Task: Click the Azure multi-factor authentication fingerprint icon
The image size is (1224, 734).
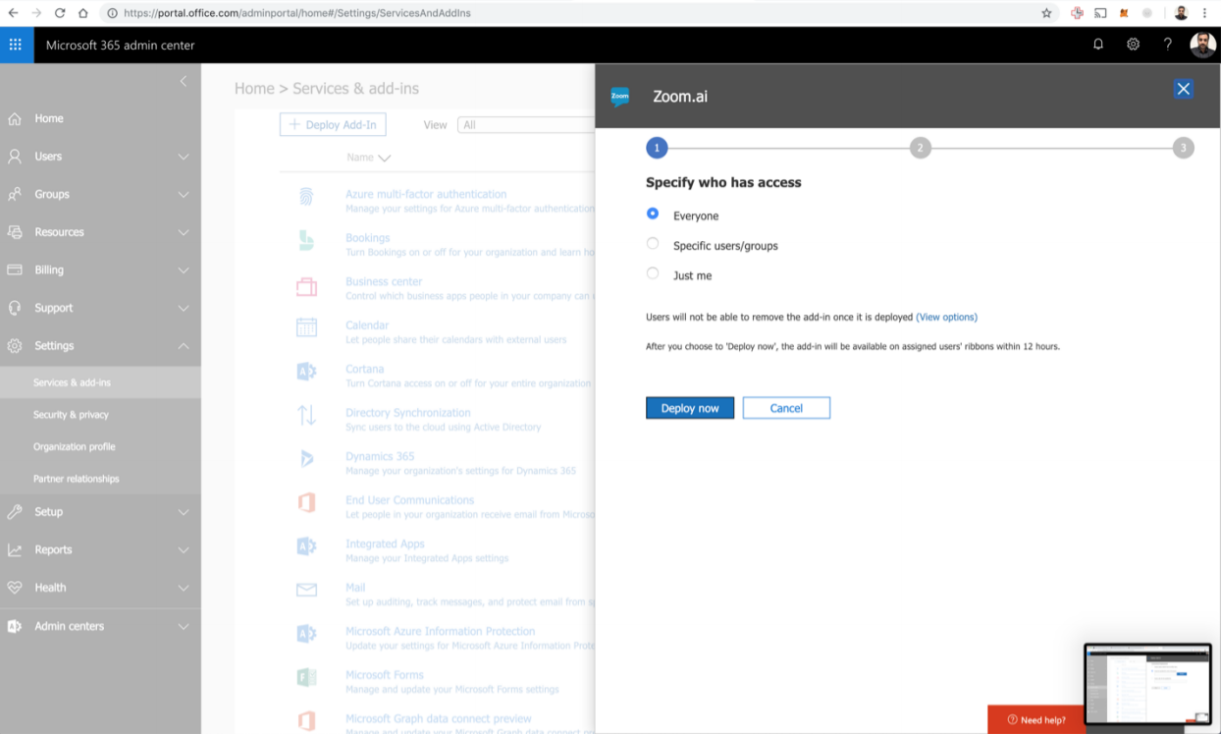Action: pos(306,196)
